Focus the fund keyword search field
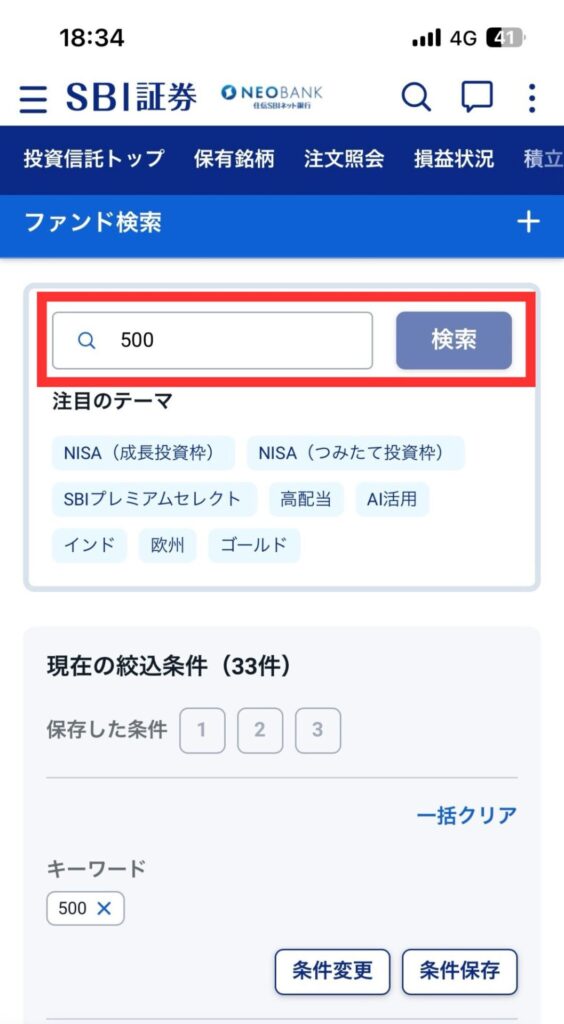The width and height of the screenshot is (564, 1024). [212, 340]
